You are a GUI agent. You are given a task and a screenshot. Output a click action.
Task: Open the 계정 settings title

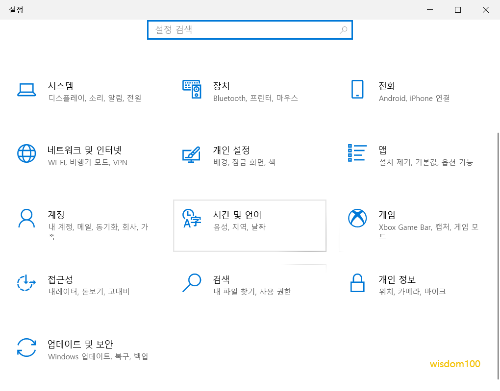pyautogui.click(x=56, y=215)
